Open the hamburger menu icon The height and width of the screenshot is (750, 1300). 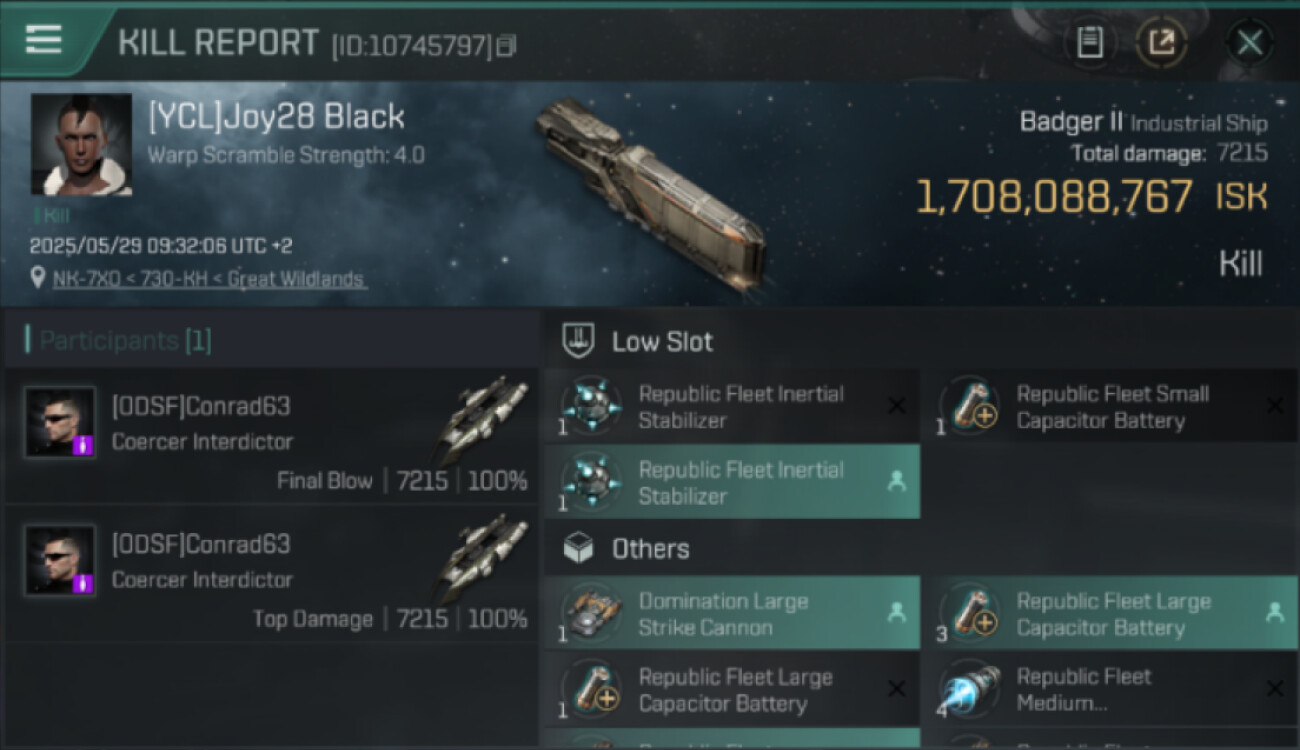click(44, 40)
